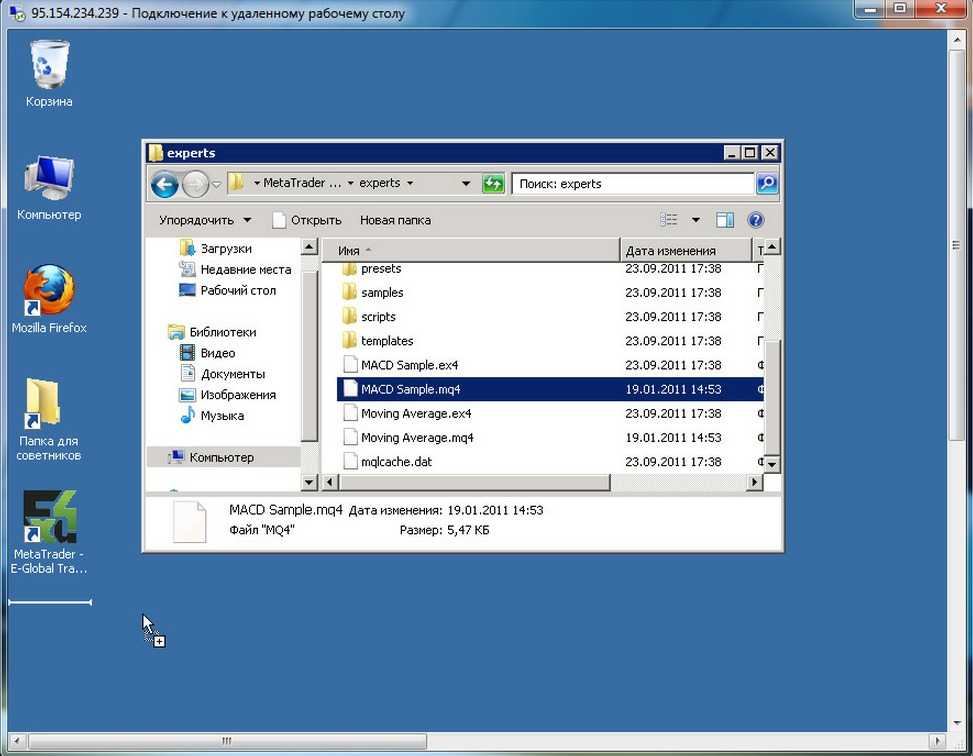Toggle the preview pane icon

point(725,220)
